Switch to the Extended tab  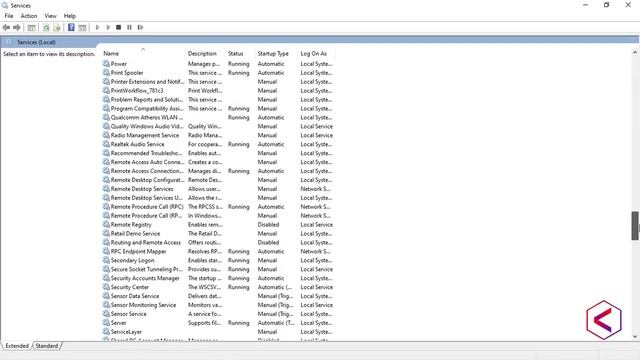click(x=17, y=346)
